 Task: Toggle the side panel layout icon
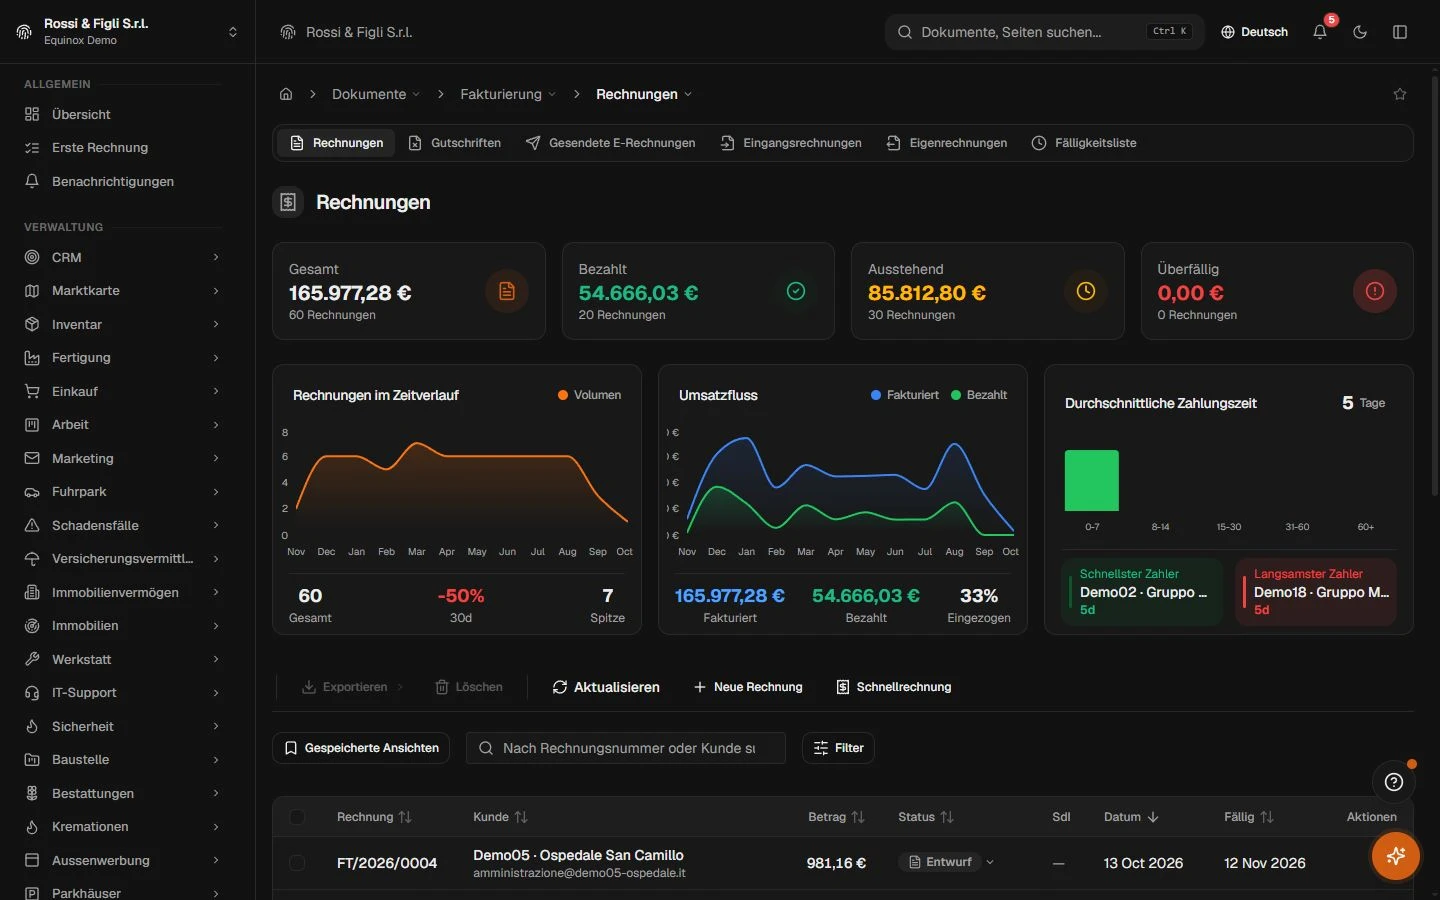pyautogui.click(x=1400, y=32)
